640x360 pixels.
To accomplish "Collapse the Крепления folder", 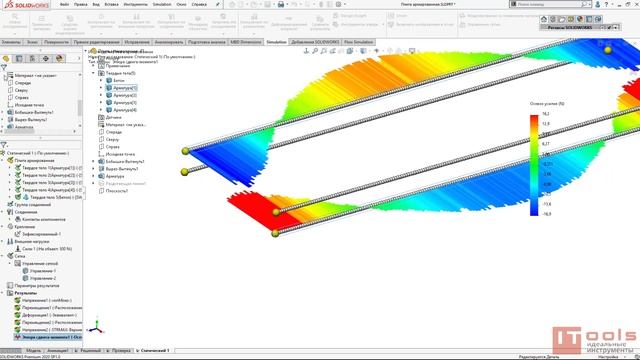I will coord(2,227).
